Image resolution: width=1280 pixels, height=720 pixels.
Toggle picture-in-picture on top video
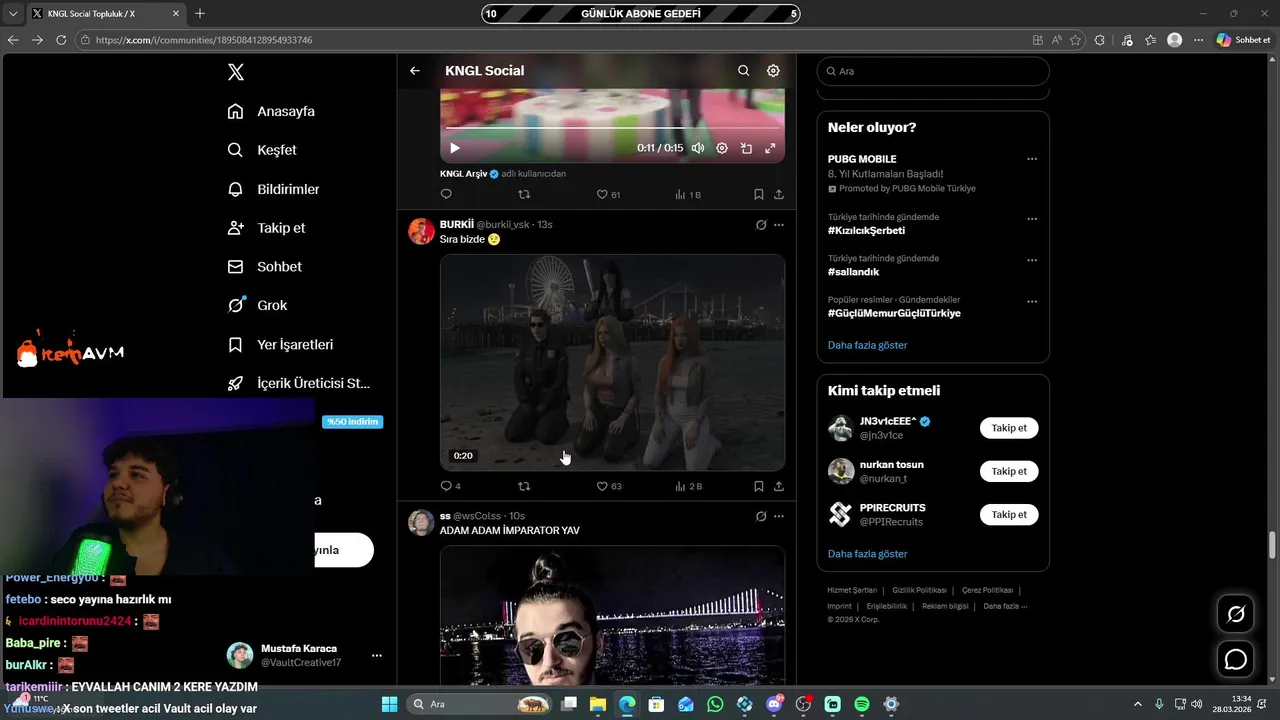(x=746, y=148)
